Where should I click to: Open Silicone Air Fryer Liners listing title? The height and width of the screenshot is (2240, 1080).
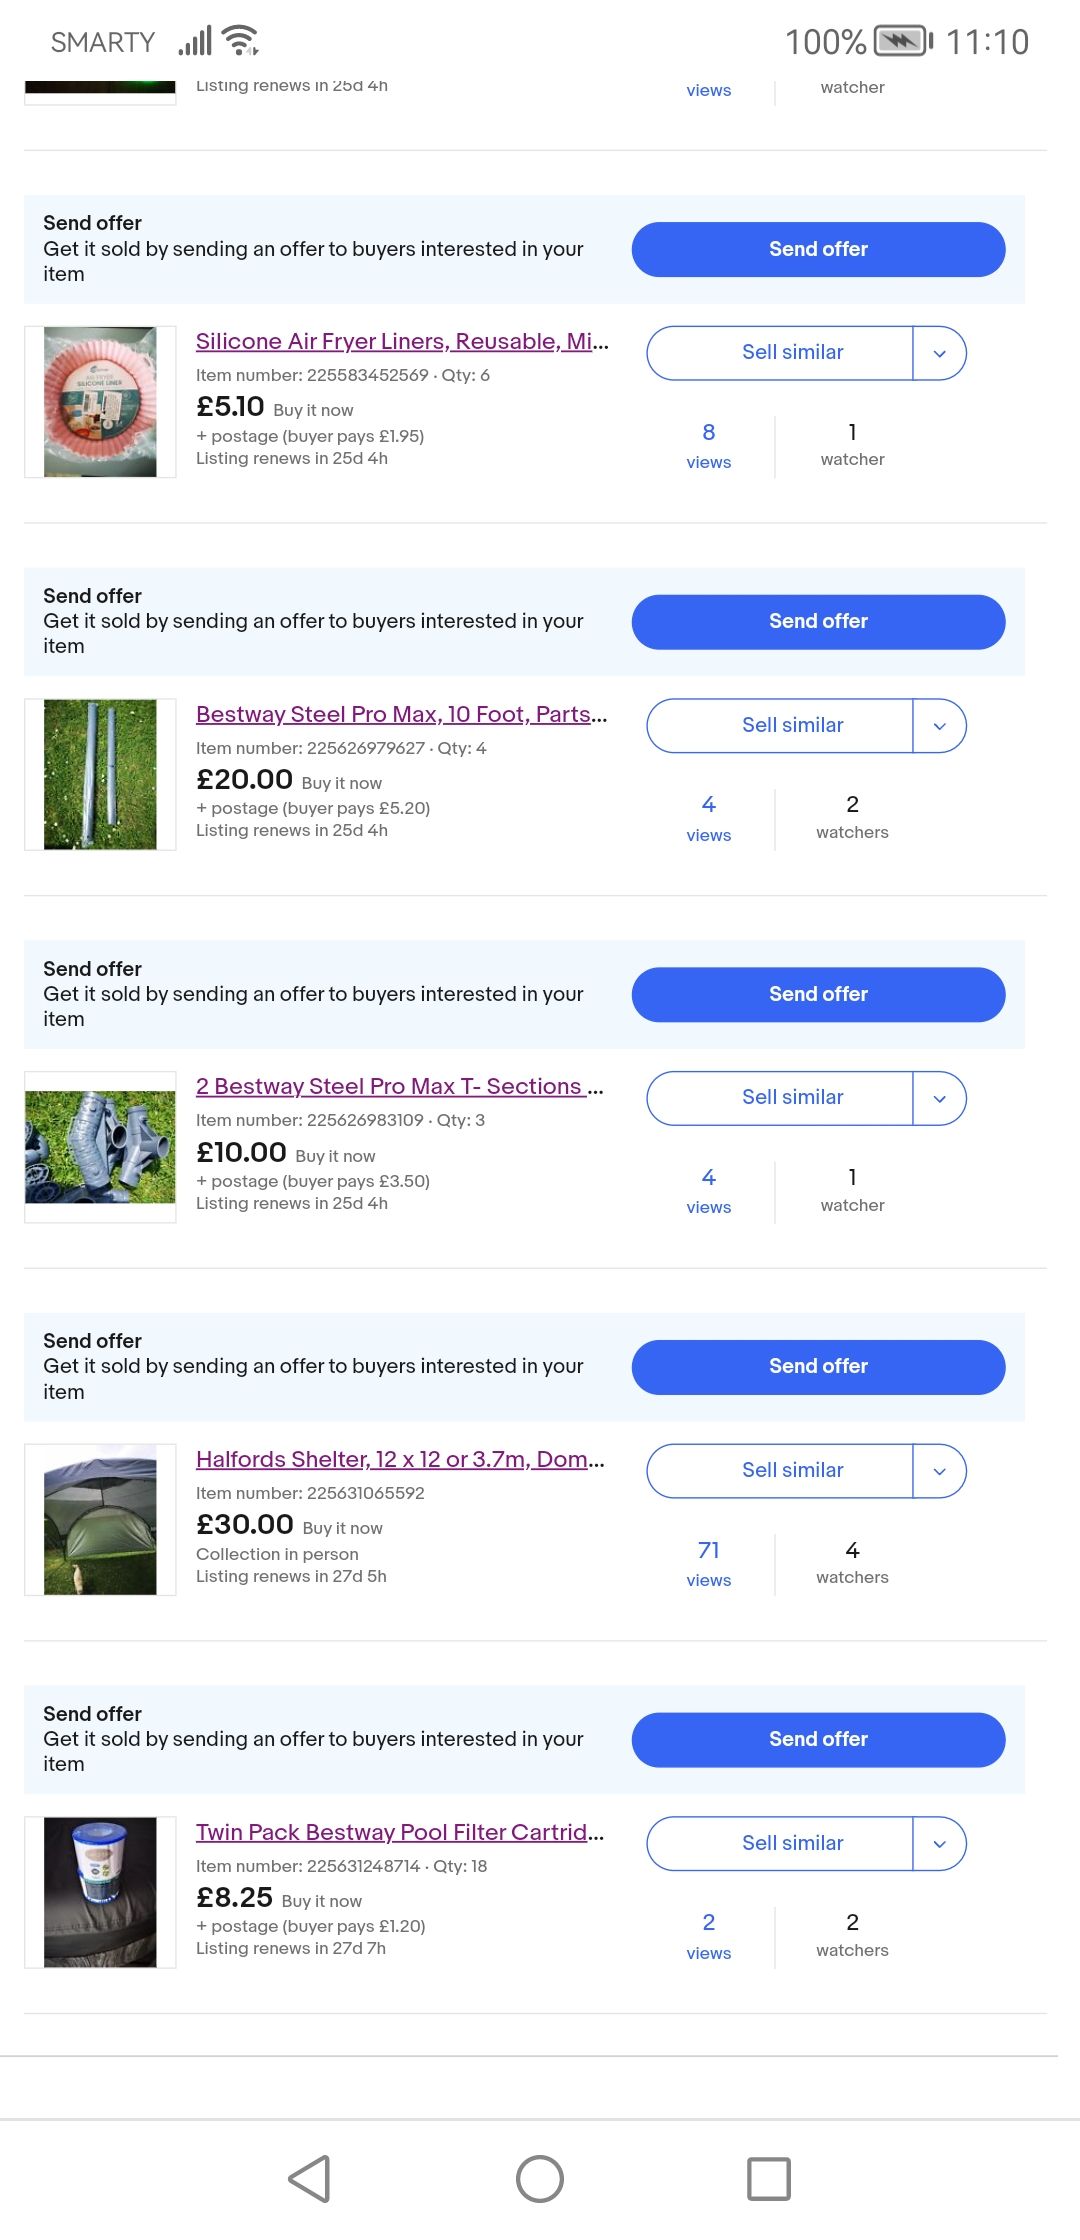[401, 341]
